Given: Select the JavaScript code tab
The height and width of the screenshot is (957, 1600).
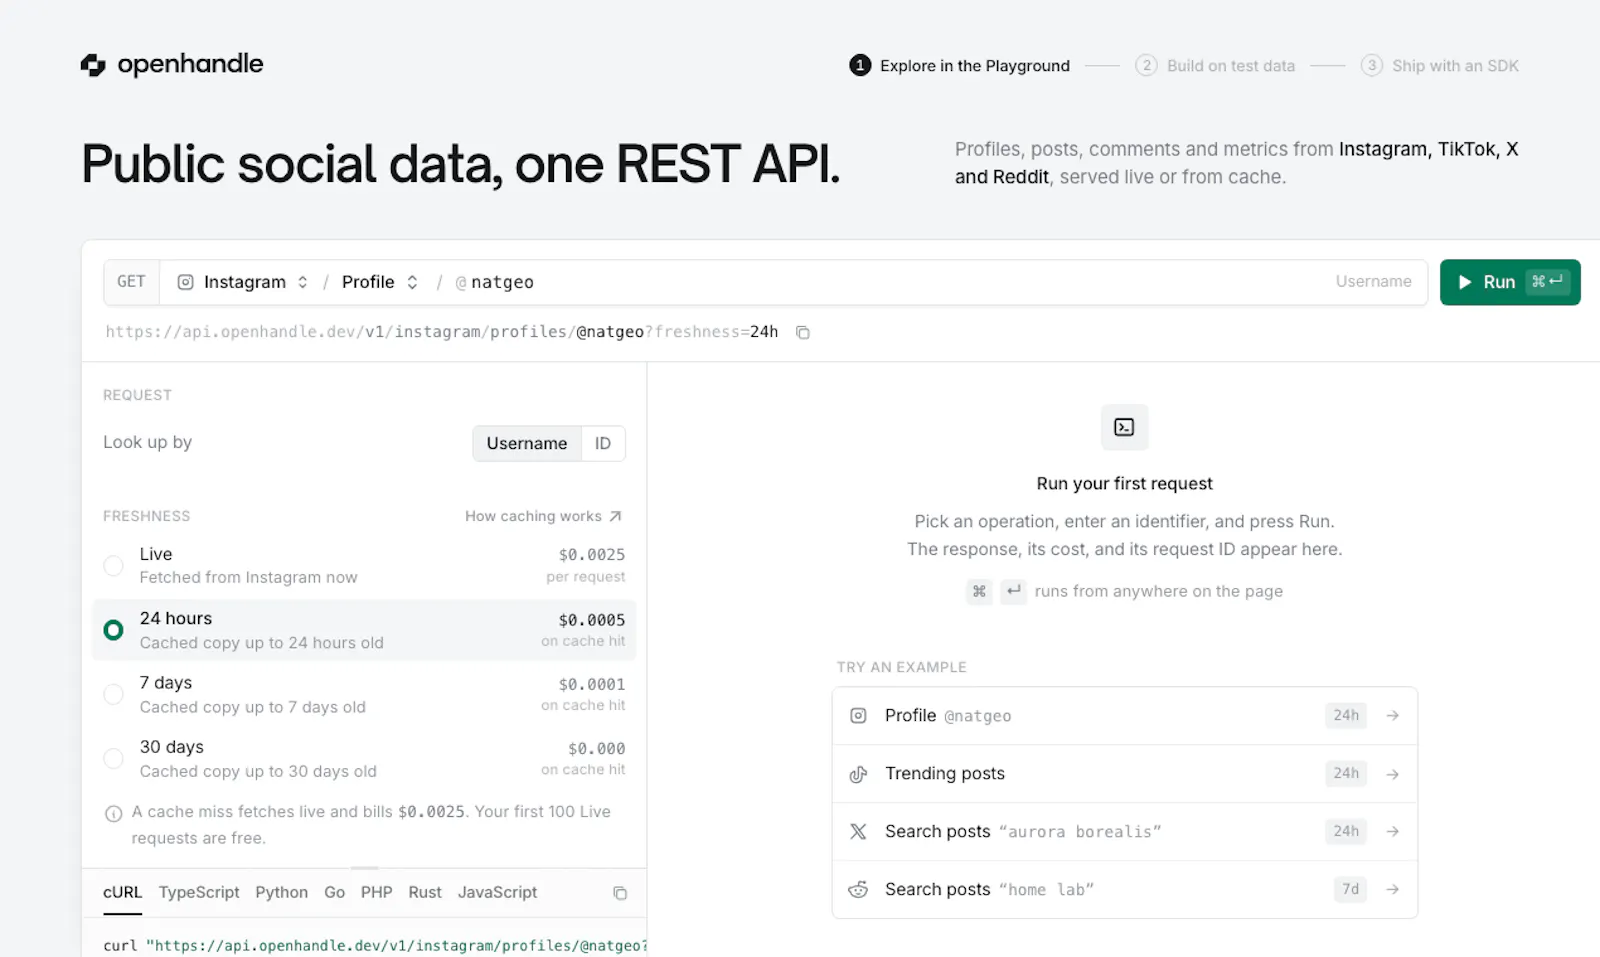Looking at the screenshot, I should pos(497,892).
